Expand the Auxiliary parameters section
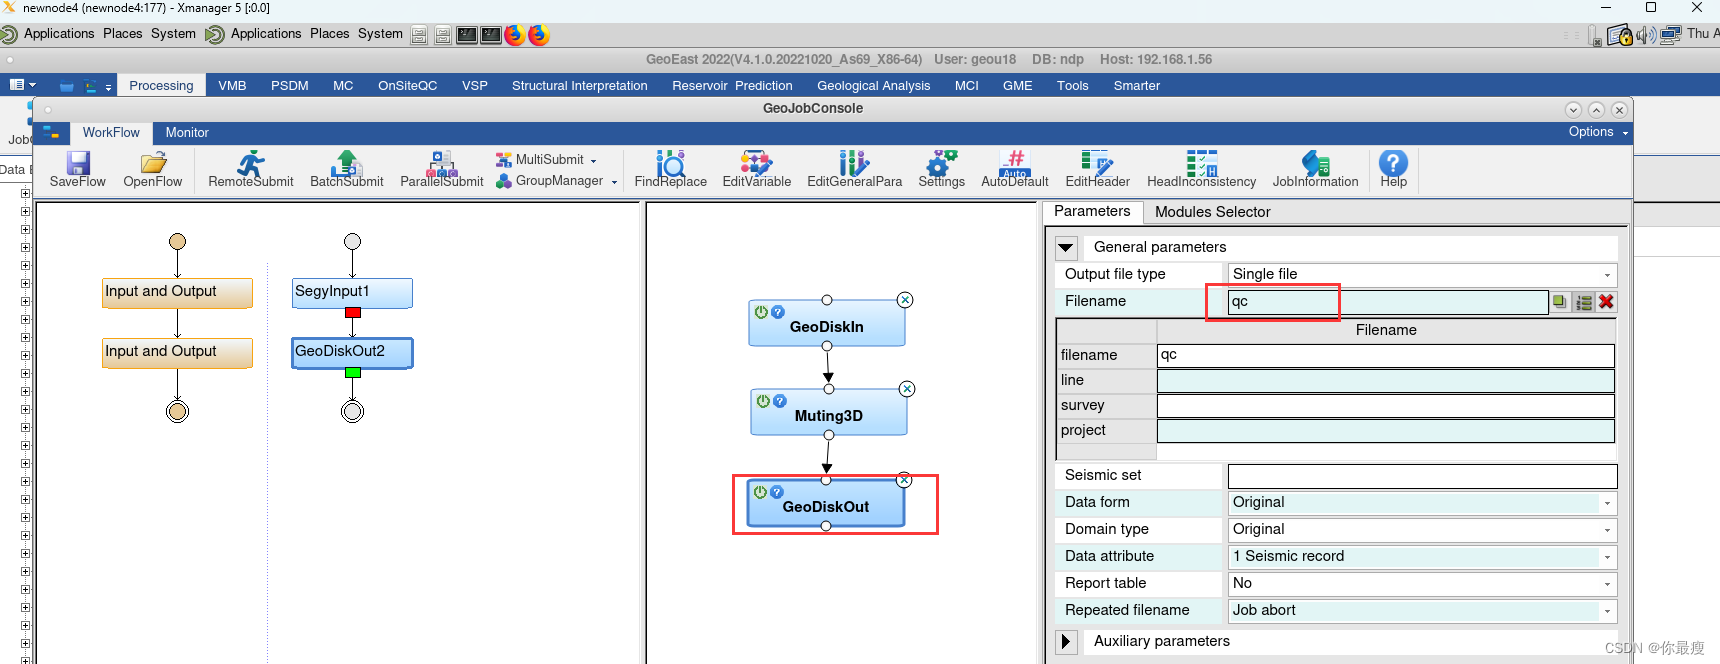 [1066, 641]
